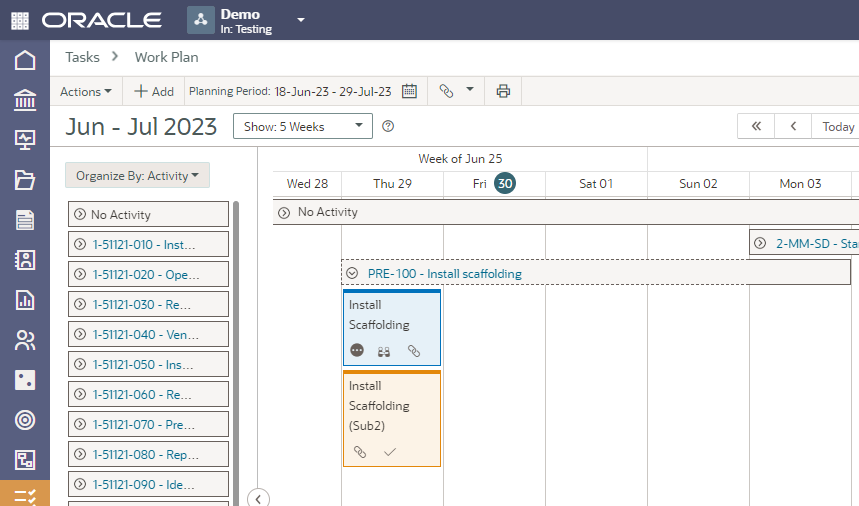Click the Tasks breadcrumb

(x=82, y=57)
